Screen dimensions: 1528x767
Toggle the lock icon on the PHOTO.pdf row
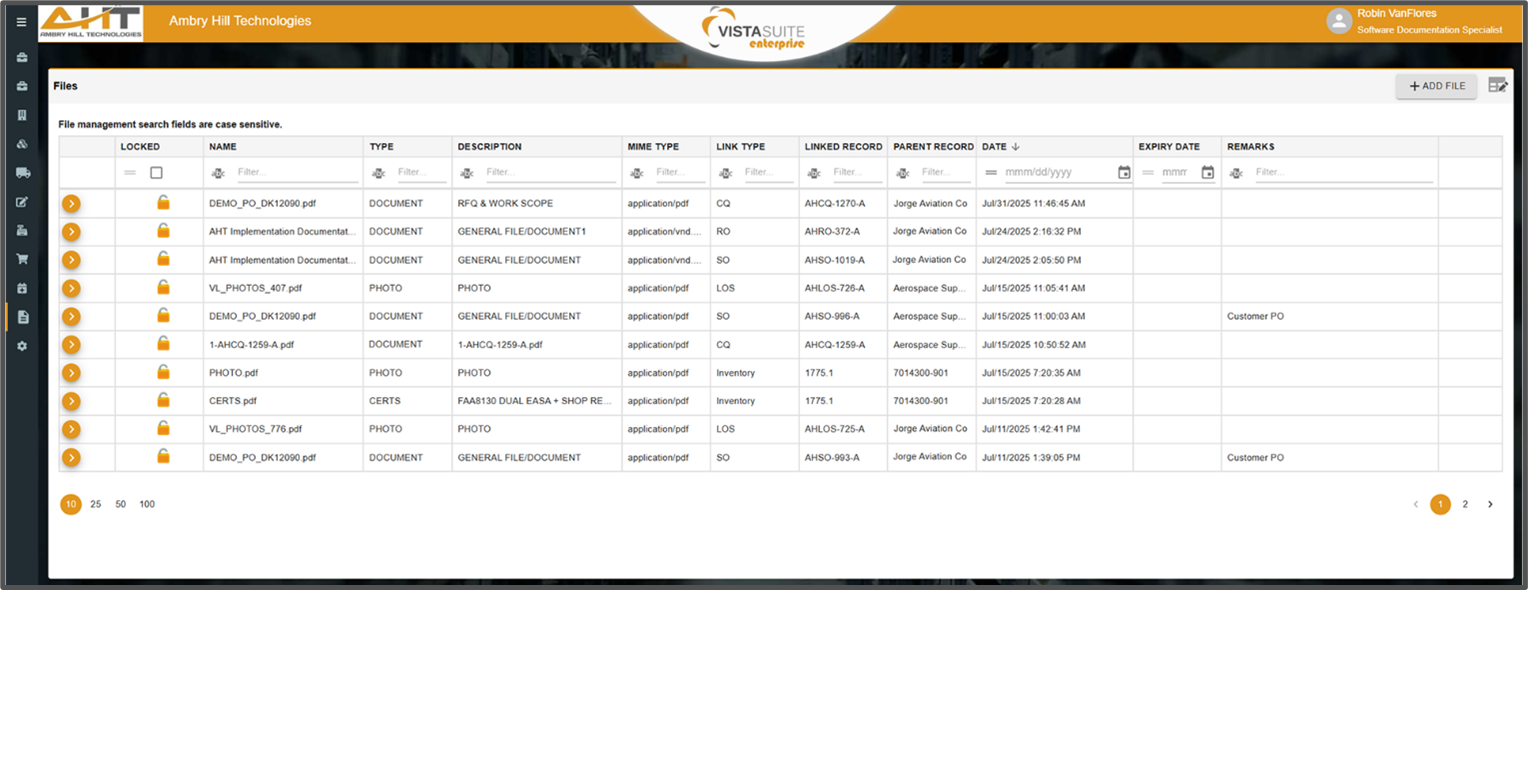point(163,372)
